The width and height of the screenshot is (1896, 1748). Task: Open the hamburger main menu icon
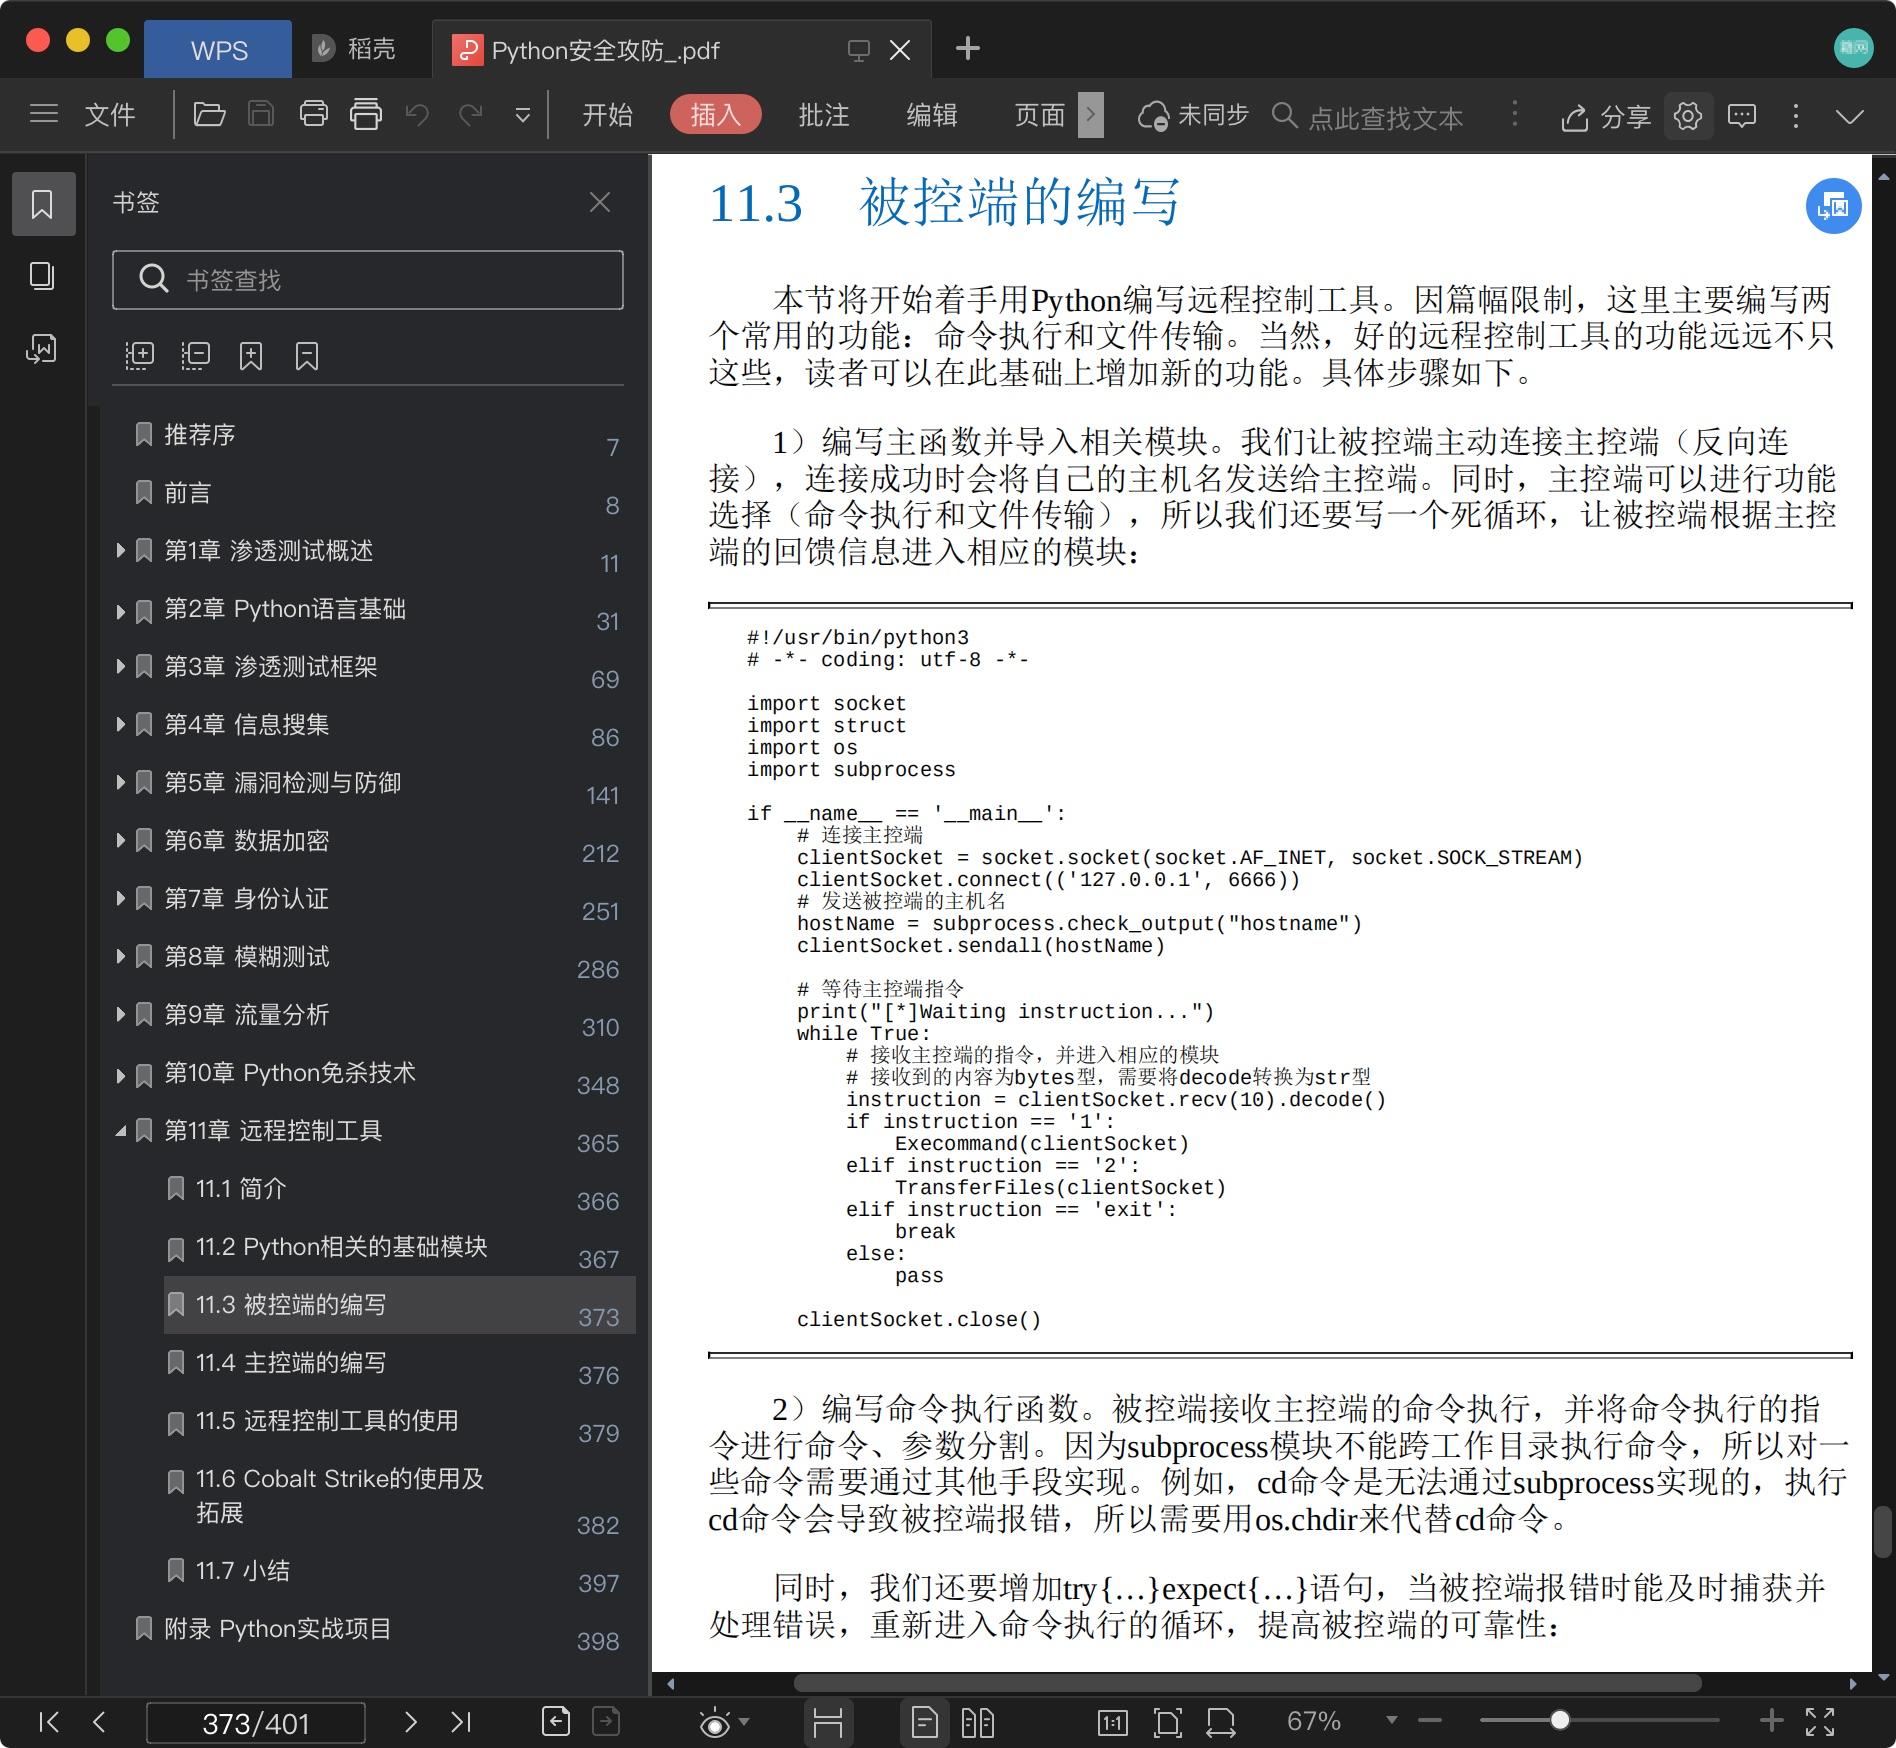pos(44,114)
